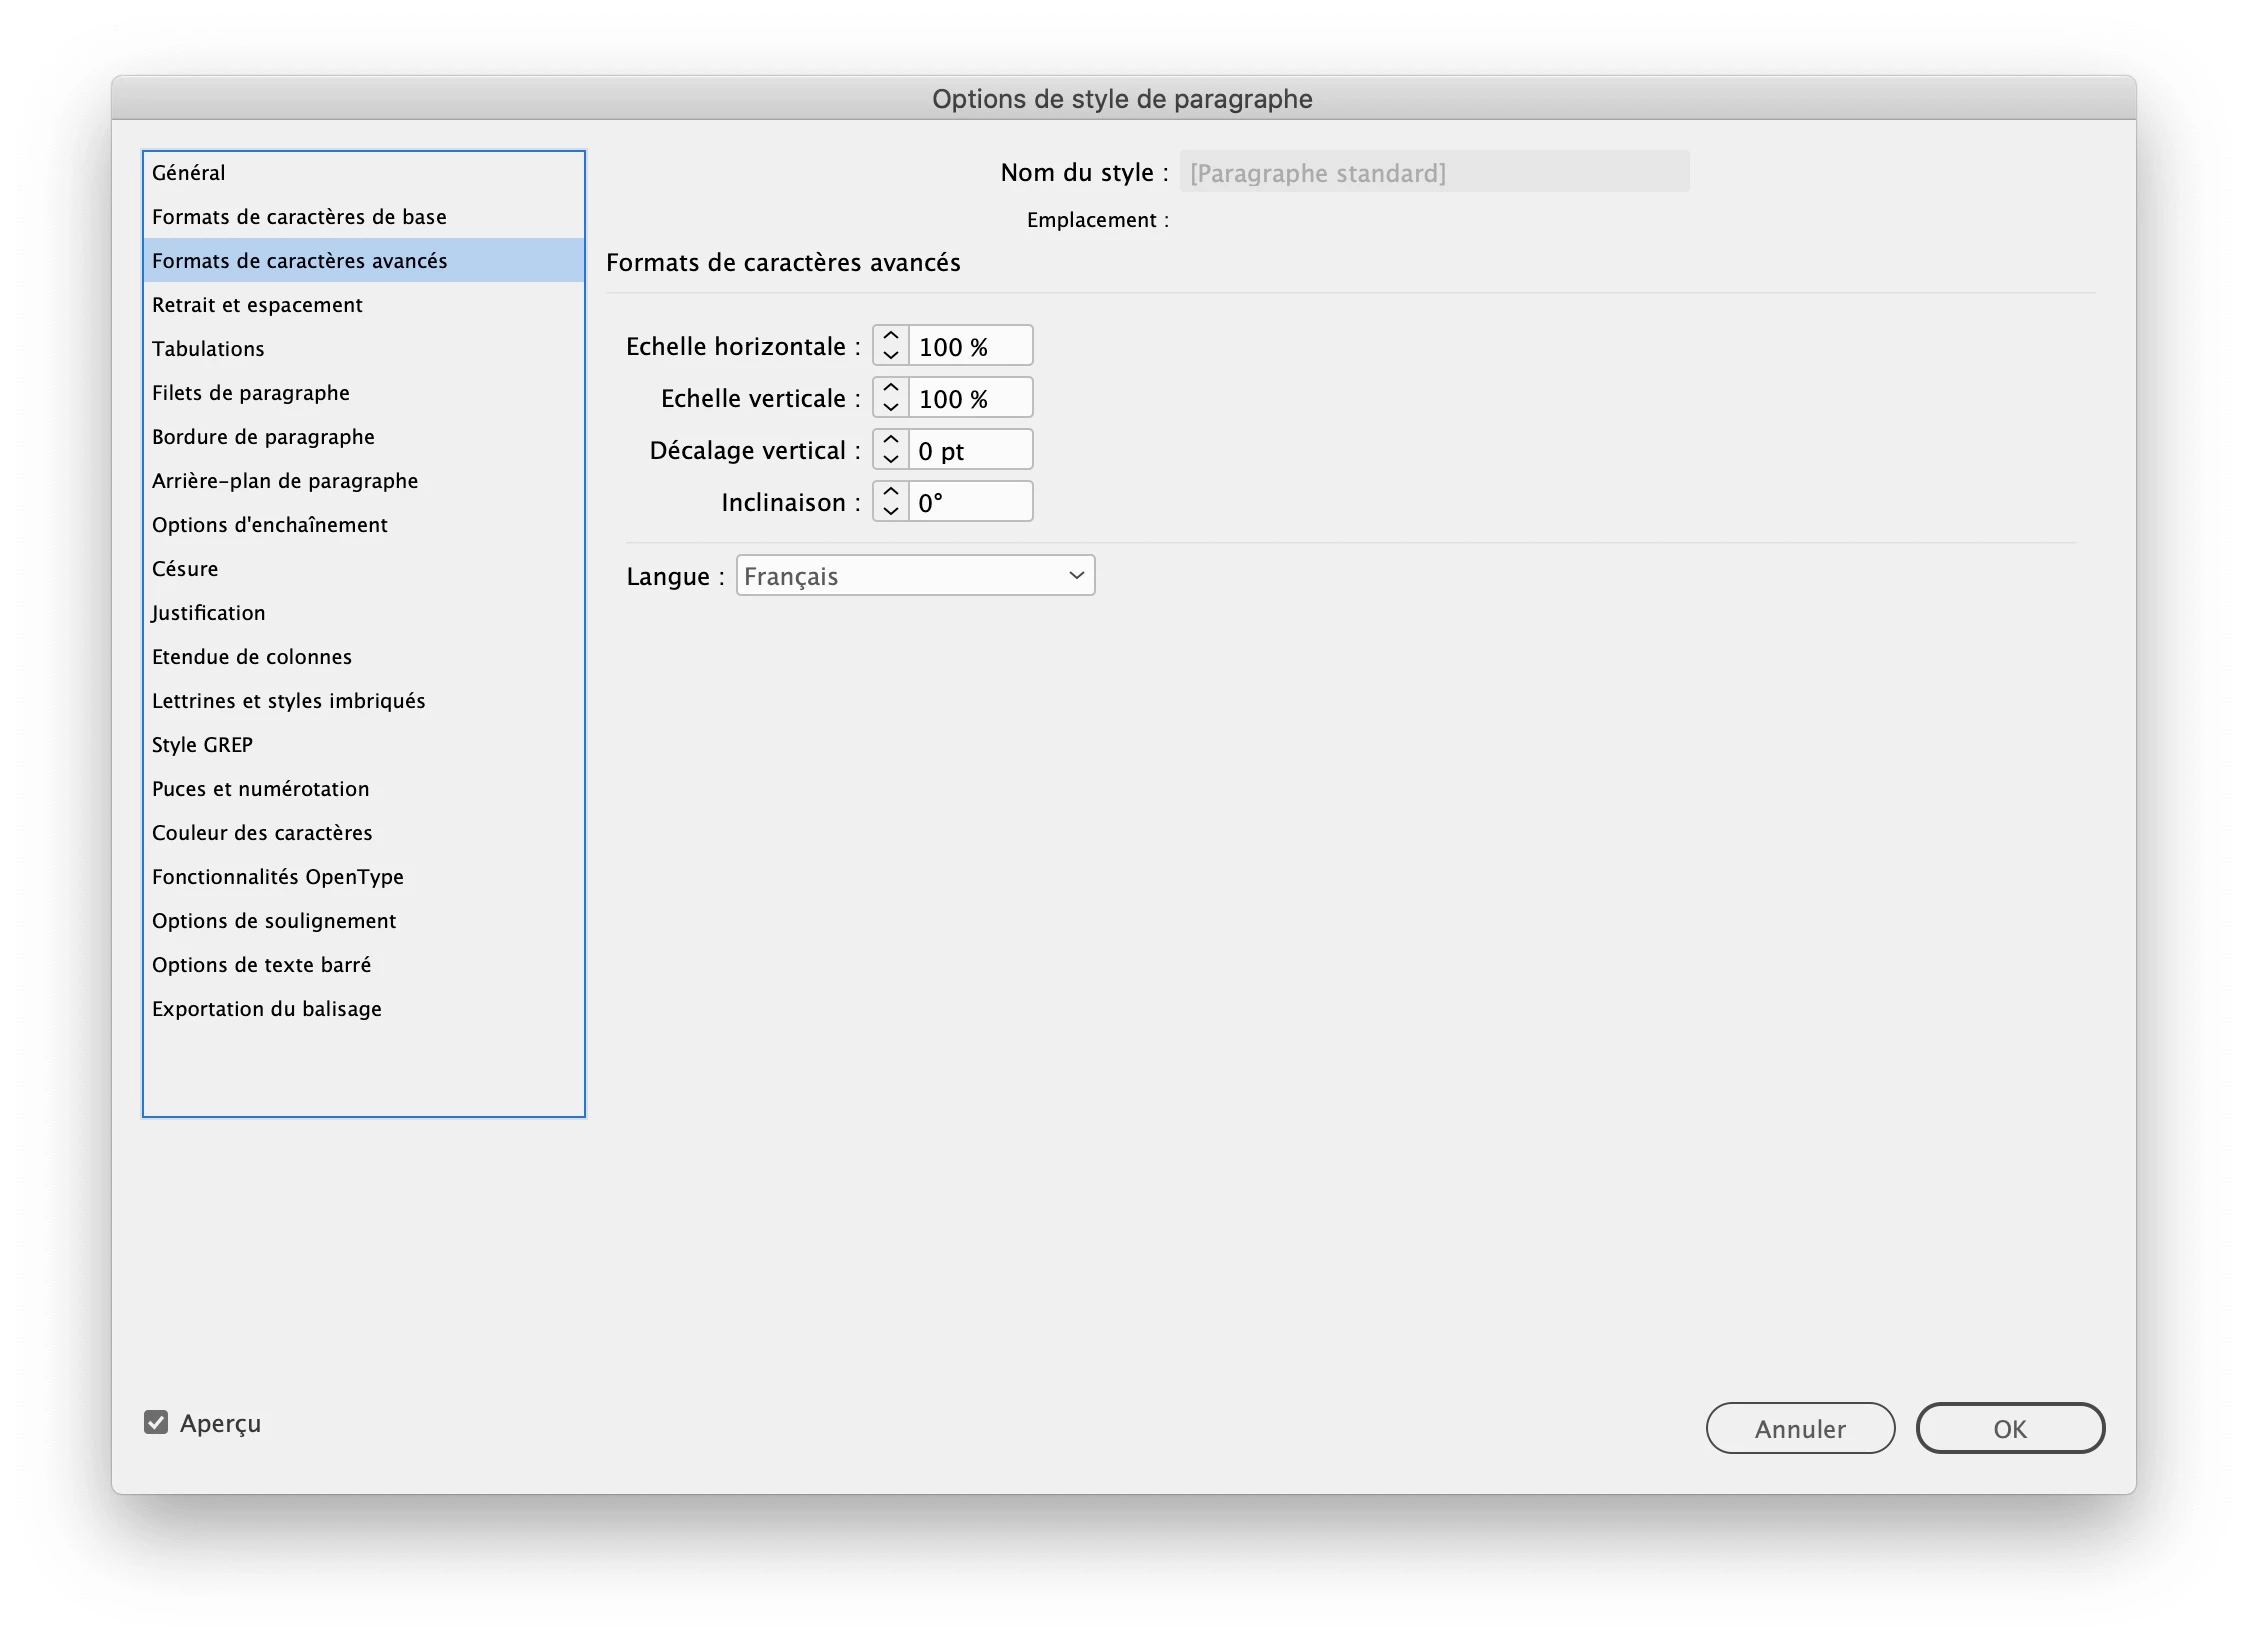Select Fonctionnalités OpenType category
Viewport: 2248px width, 1642px height.
coord(277,876)
